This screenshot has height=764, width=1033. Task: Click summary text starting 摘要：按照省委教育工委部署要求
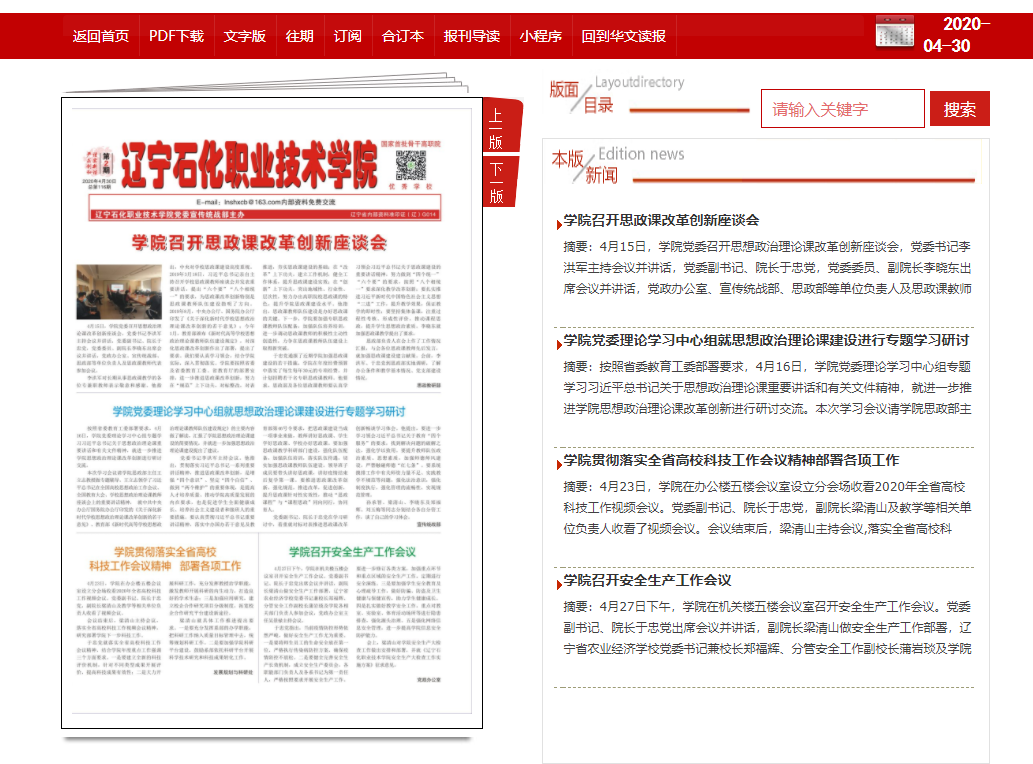[767, 387]
